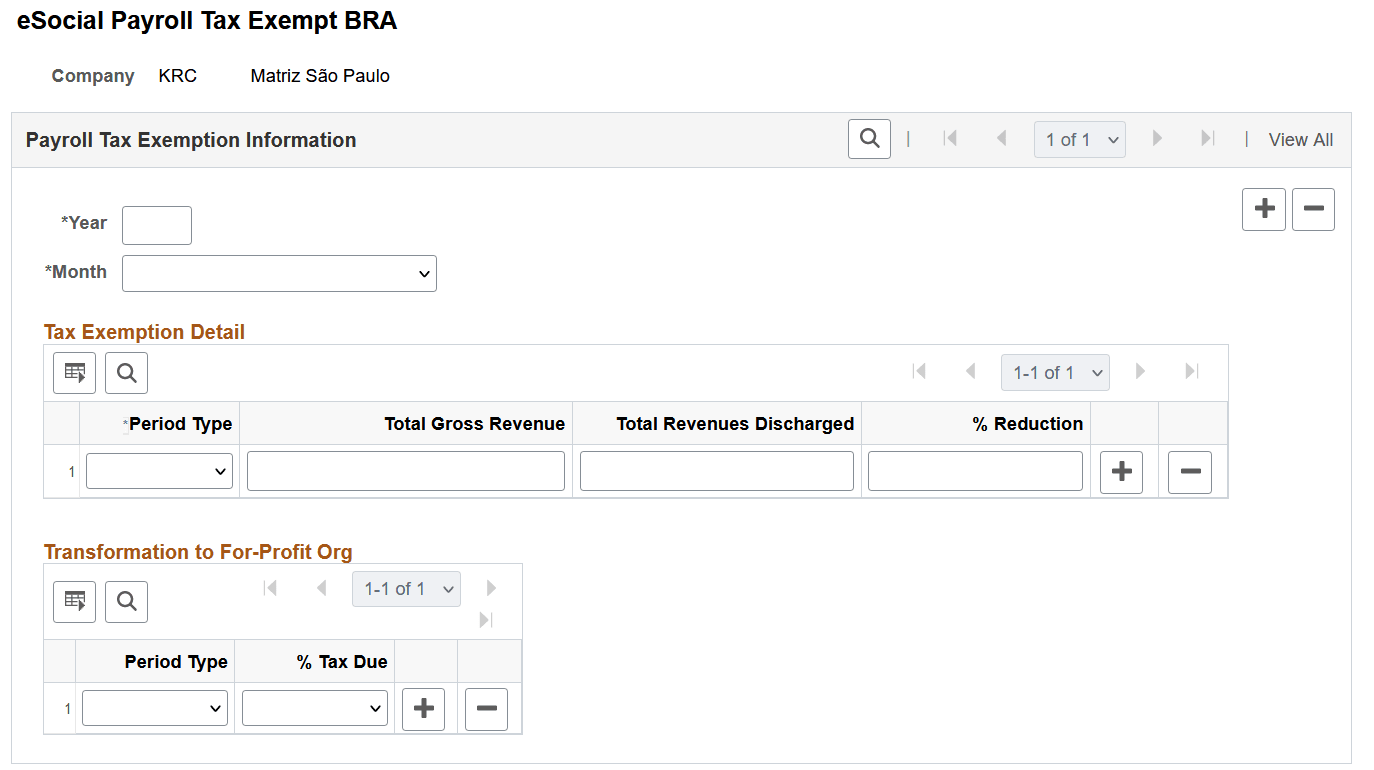Screen dimensions: 1374x770
Task: Click the previous-record arrow in the scroll header
Action: pos(1001,139)
